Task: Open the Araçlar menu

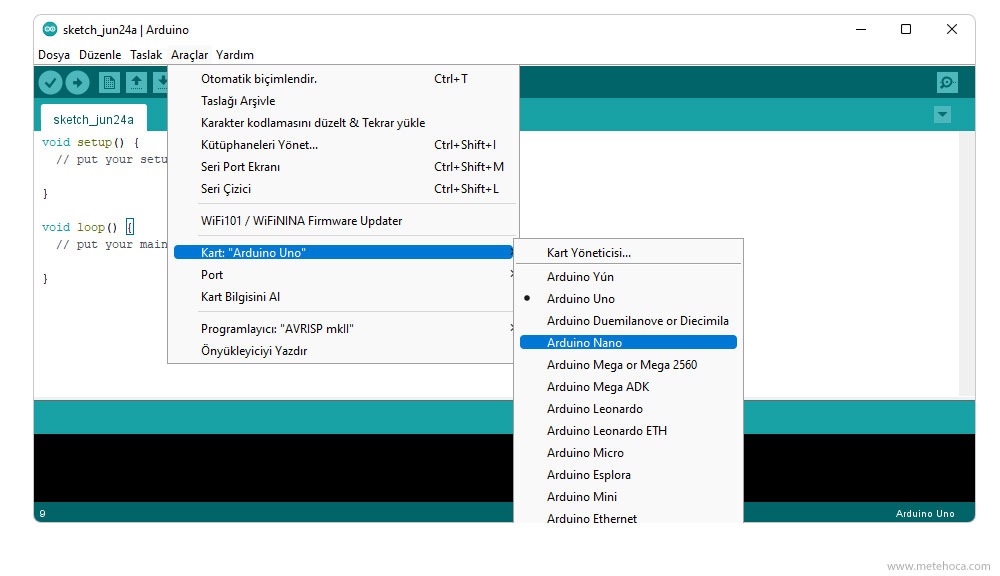Action: tap(189, 55)
